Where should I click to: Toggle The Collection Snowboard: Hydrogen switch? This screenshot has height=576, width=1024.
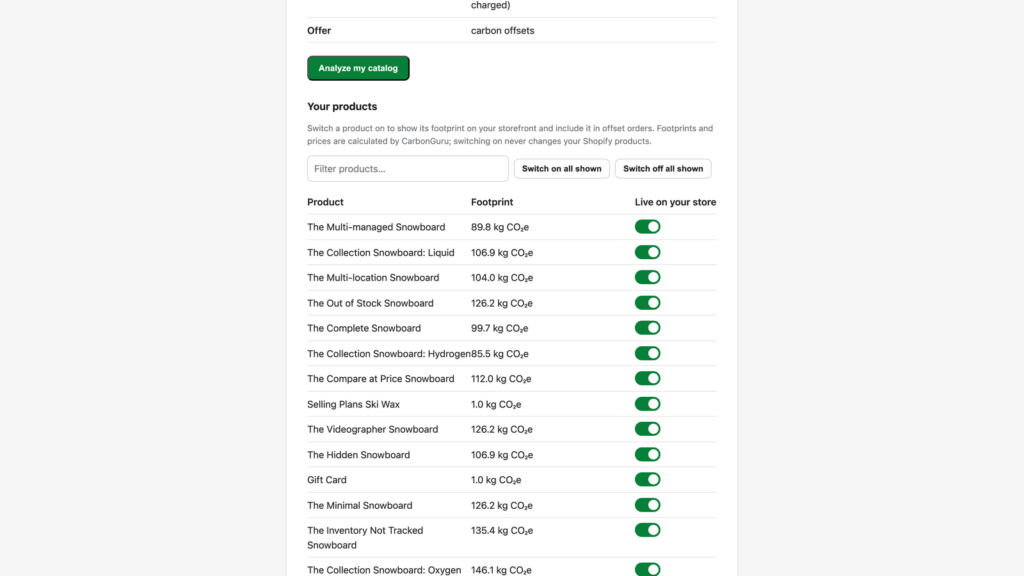pos(647,353)
